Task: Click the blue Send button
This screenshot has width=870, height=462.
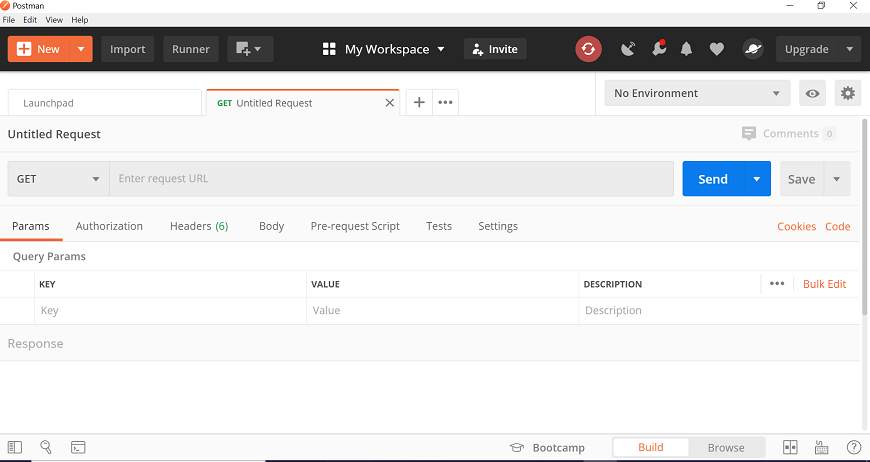Action: point(712,179)
